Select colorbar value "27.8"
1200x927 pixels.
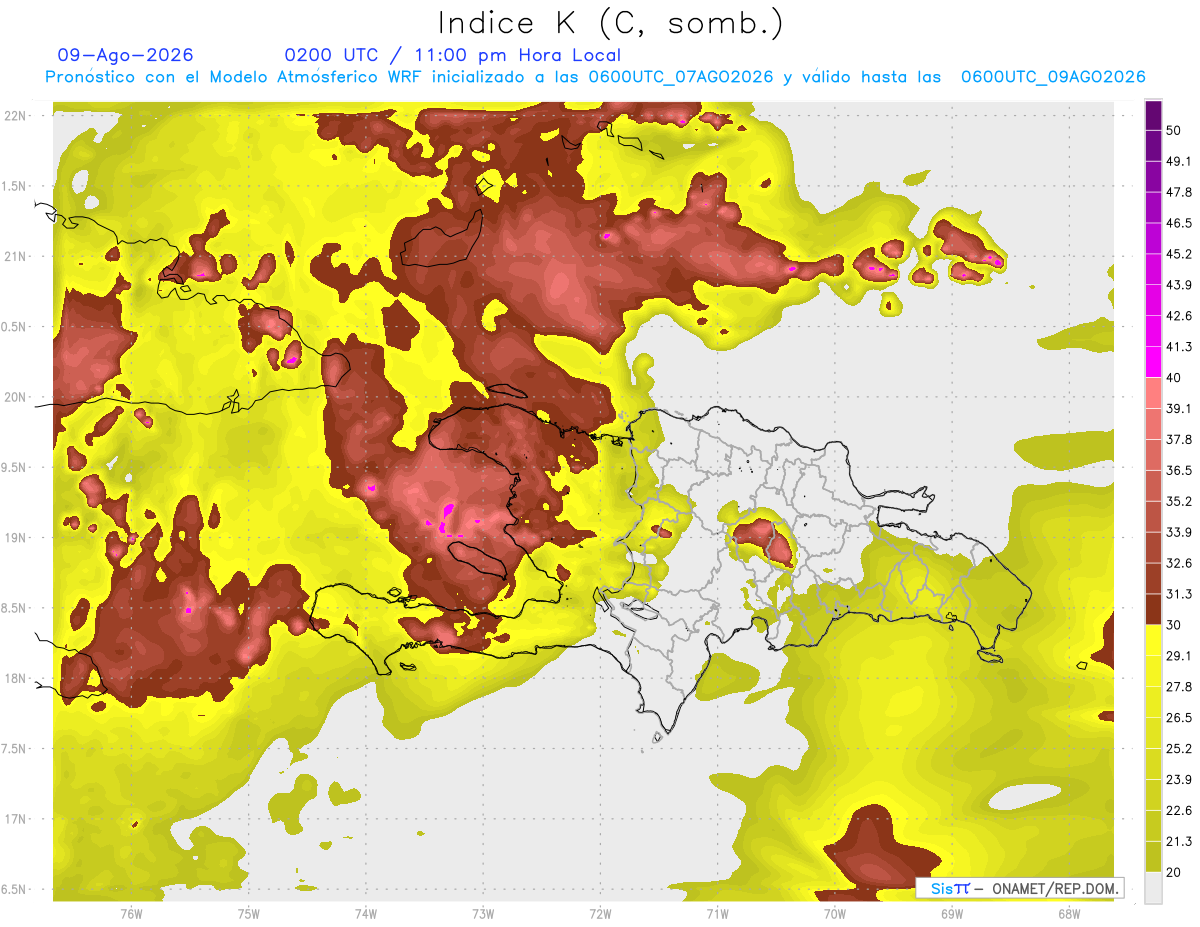(1179, 687)
